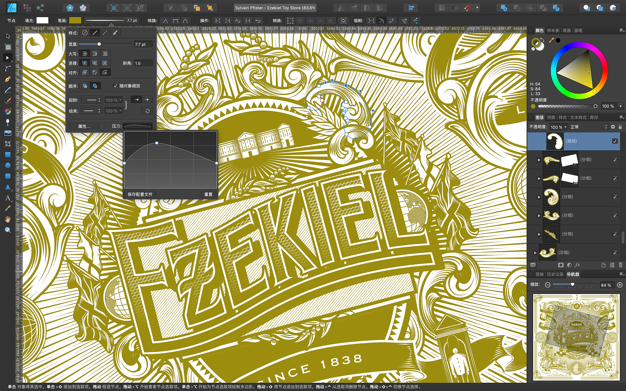Select the Node tool in left toolbar

click(x=8, y=58)
